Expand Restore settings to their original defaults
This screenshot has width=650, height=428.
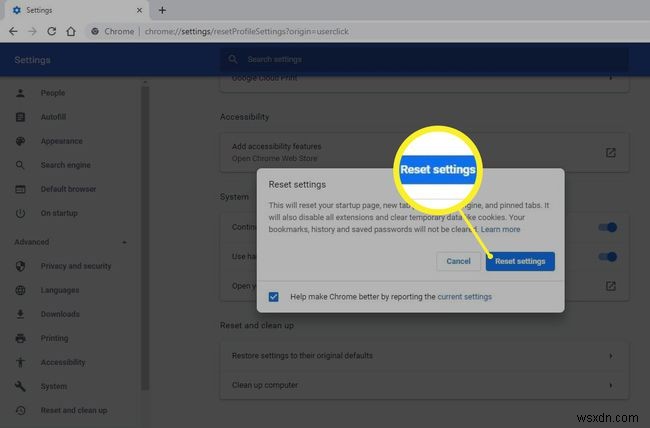[x=424, y=355]
